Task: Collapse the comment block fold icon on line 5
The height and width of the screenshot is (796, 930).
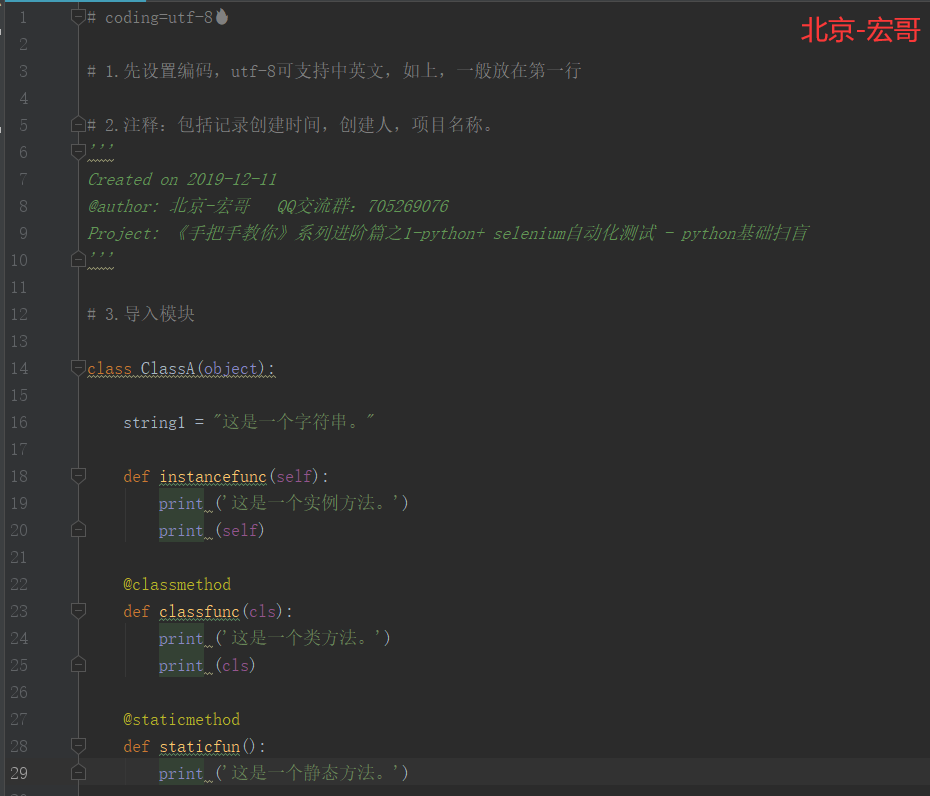Action: pyautogui.click(x=78, y=125)
